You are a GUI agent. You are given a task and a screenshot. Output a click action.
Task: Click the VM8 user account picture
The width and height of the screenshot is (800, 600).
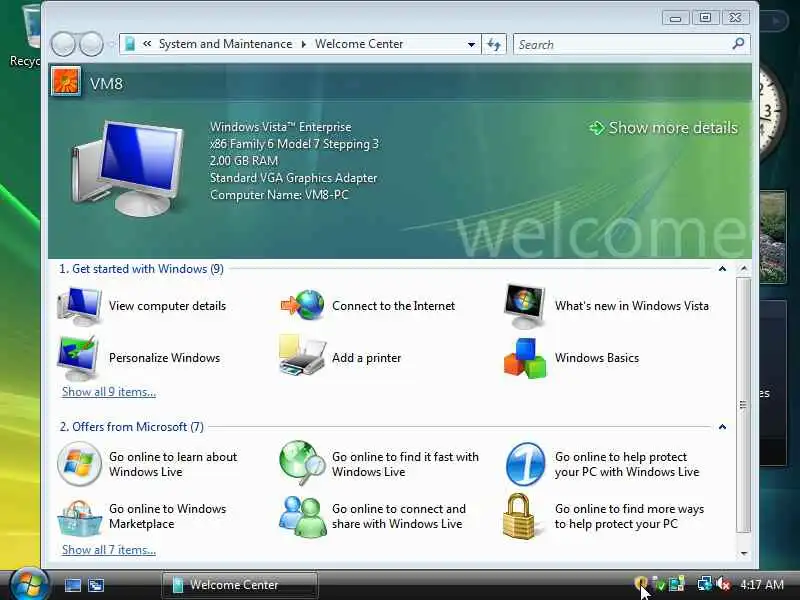[66, 82]
